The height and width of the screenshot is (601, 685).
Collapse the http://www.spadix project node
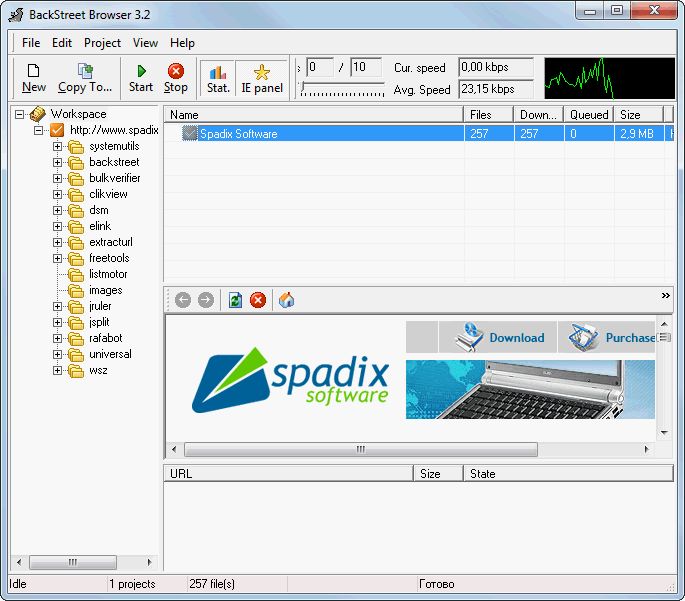pos(38,130)
